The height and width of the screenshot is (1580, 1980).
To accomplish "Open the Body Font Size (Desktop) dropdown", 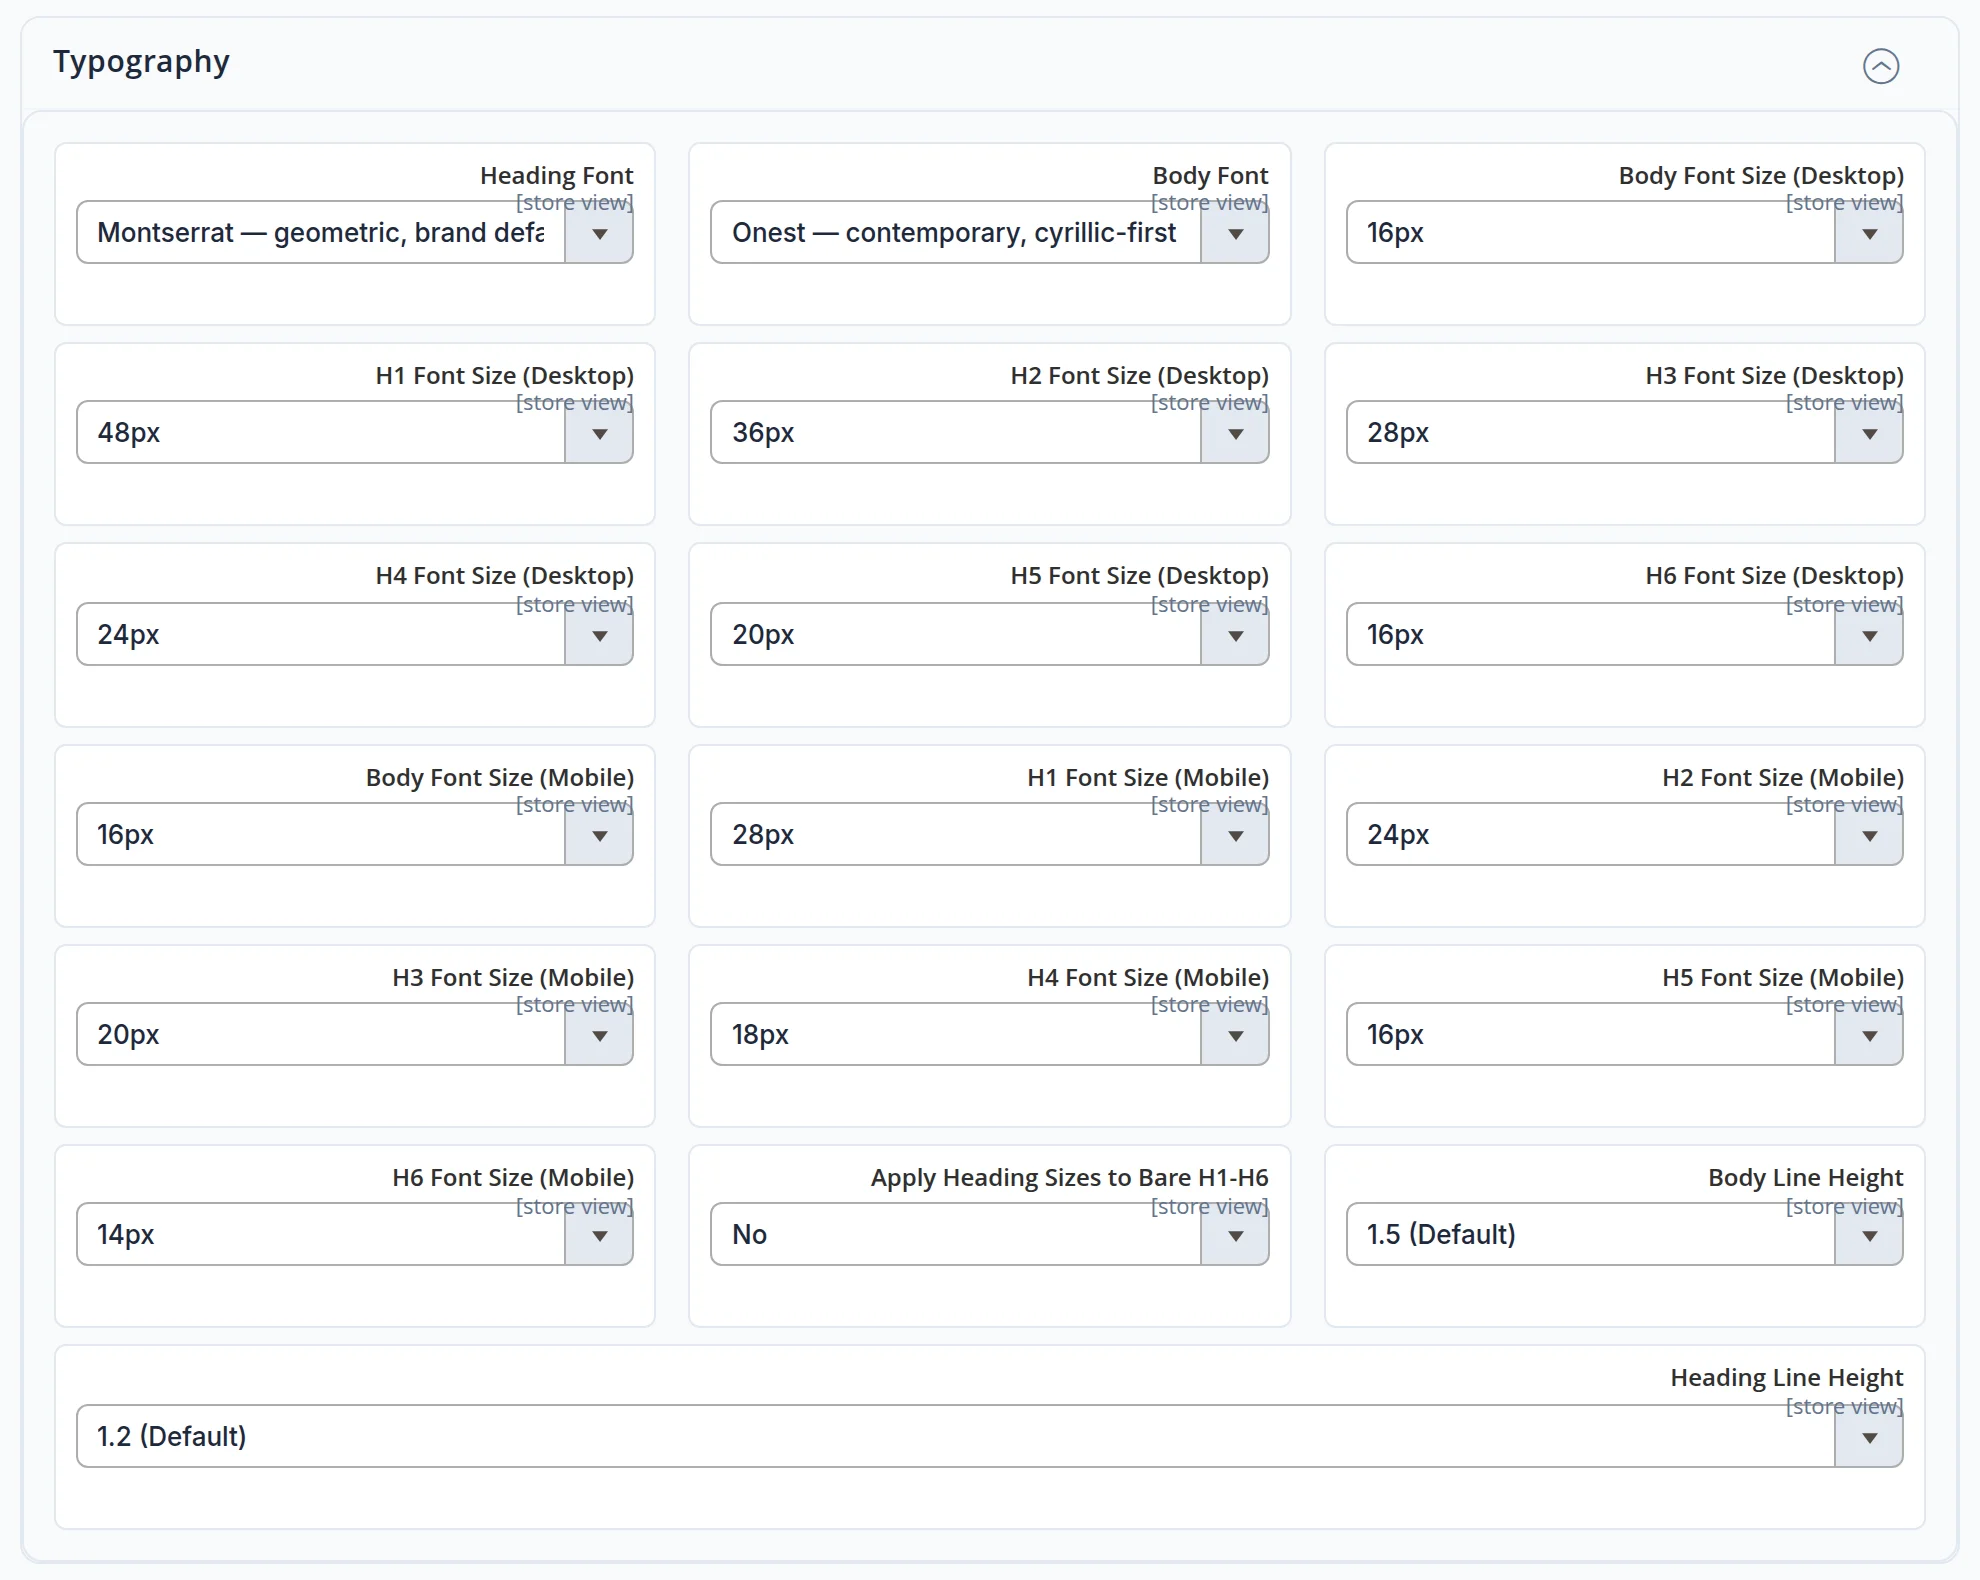I will click(x=1624, y=233).
